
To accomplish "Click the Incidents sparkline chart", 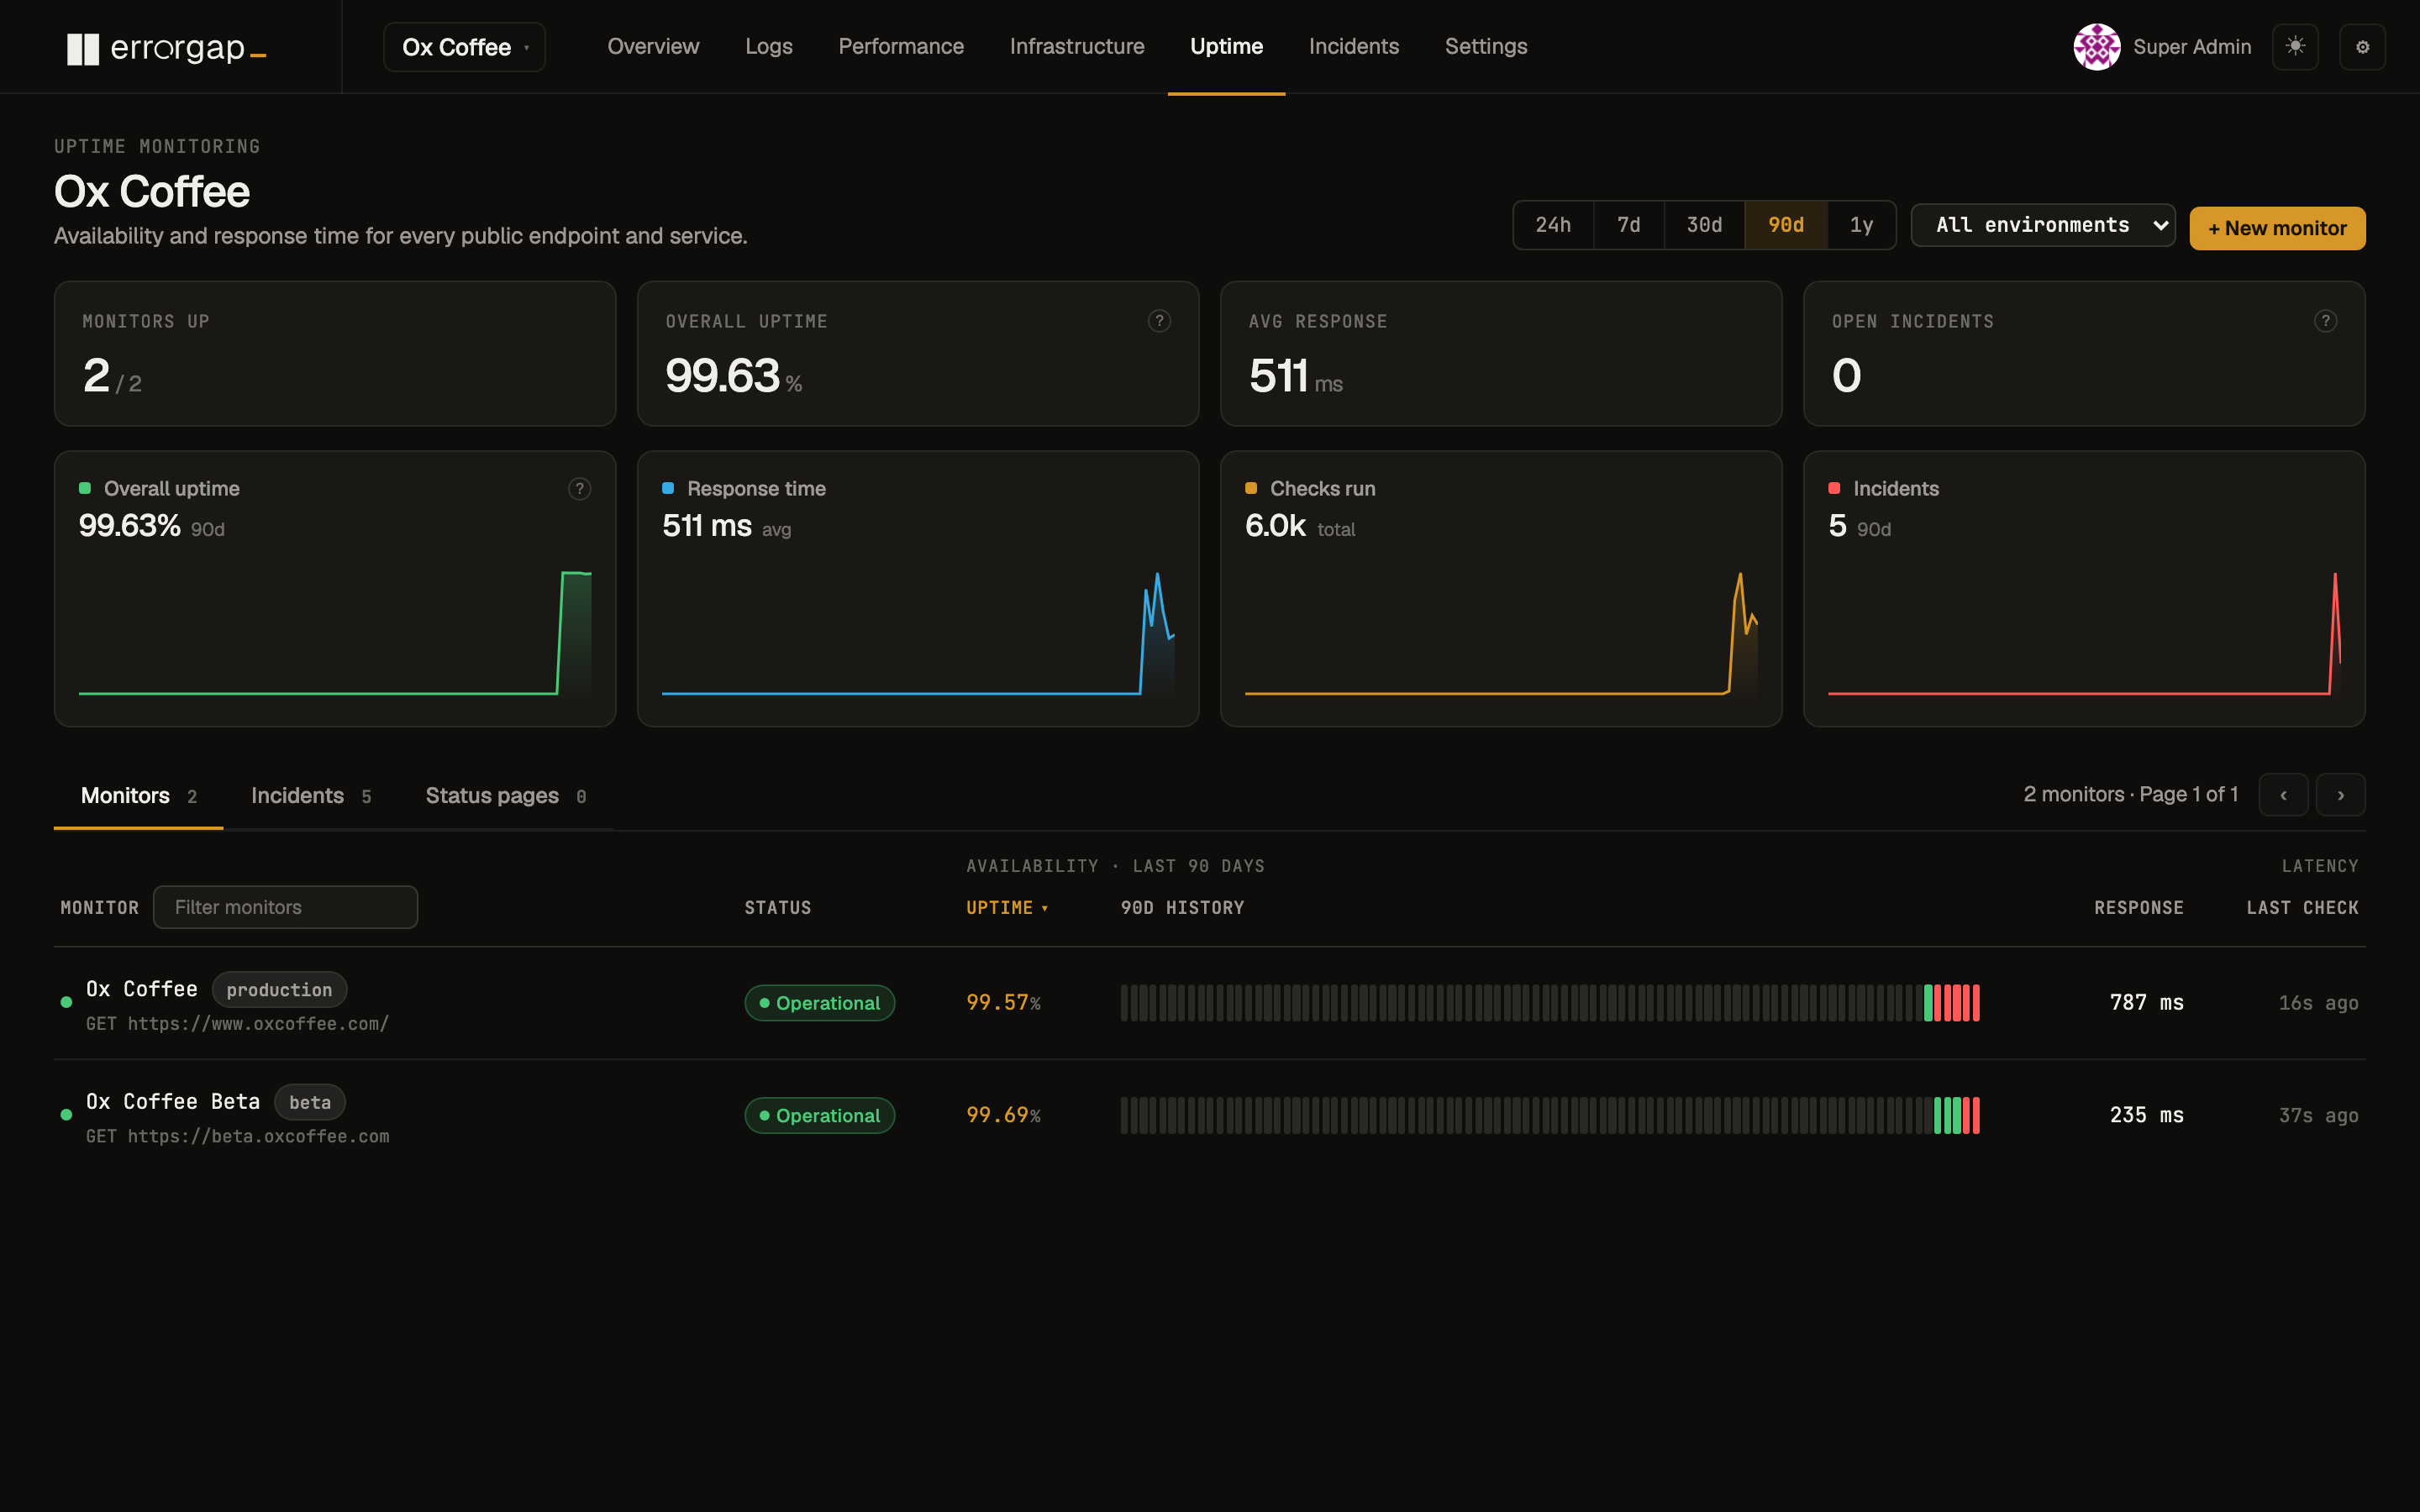I will pos(2084,634).
